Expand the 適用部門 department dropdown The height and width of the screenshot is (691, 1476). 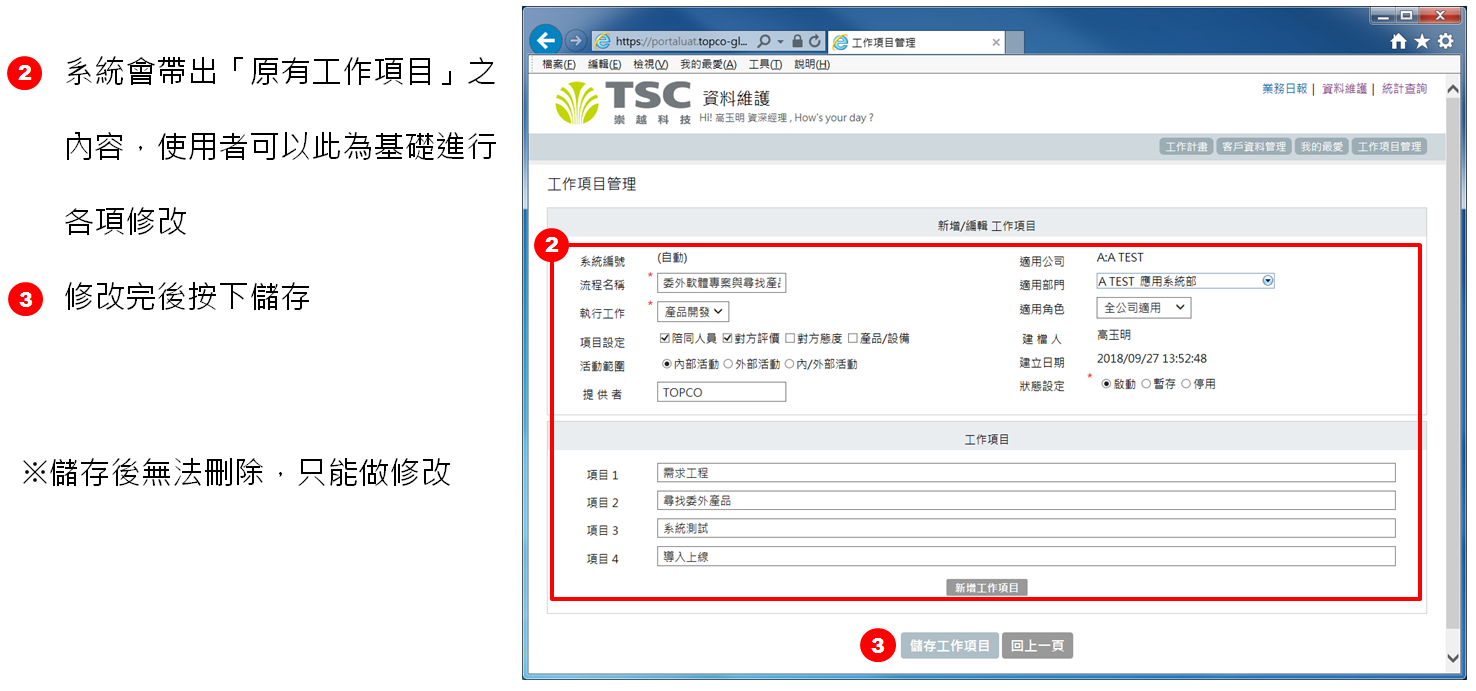(1268, 282)
